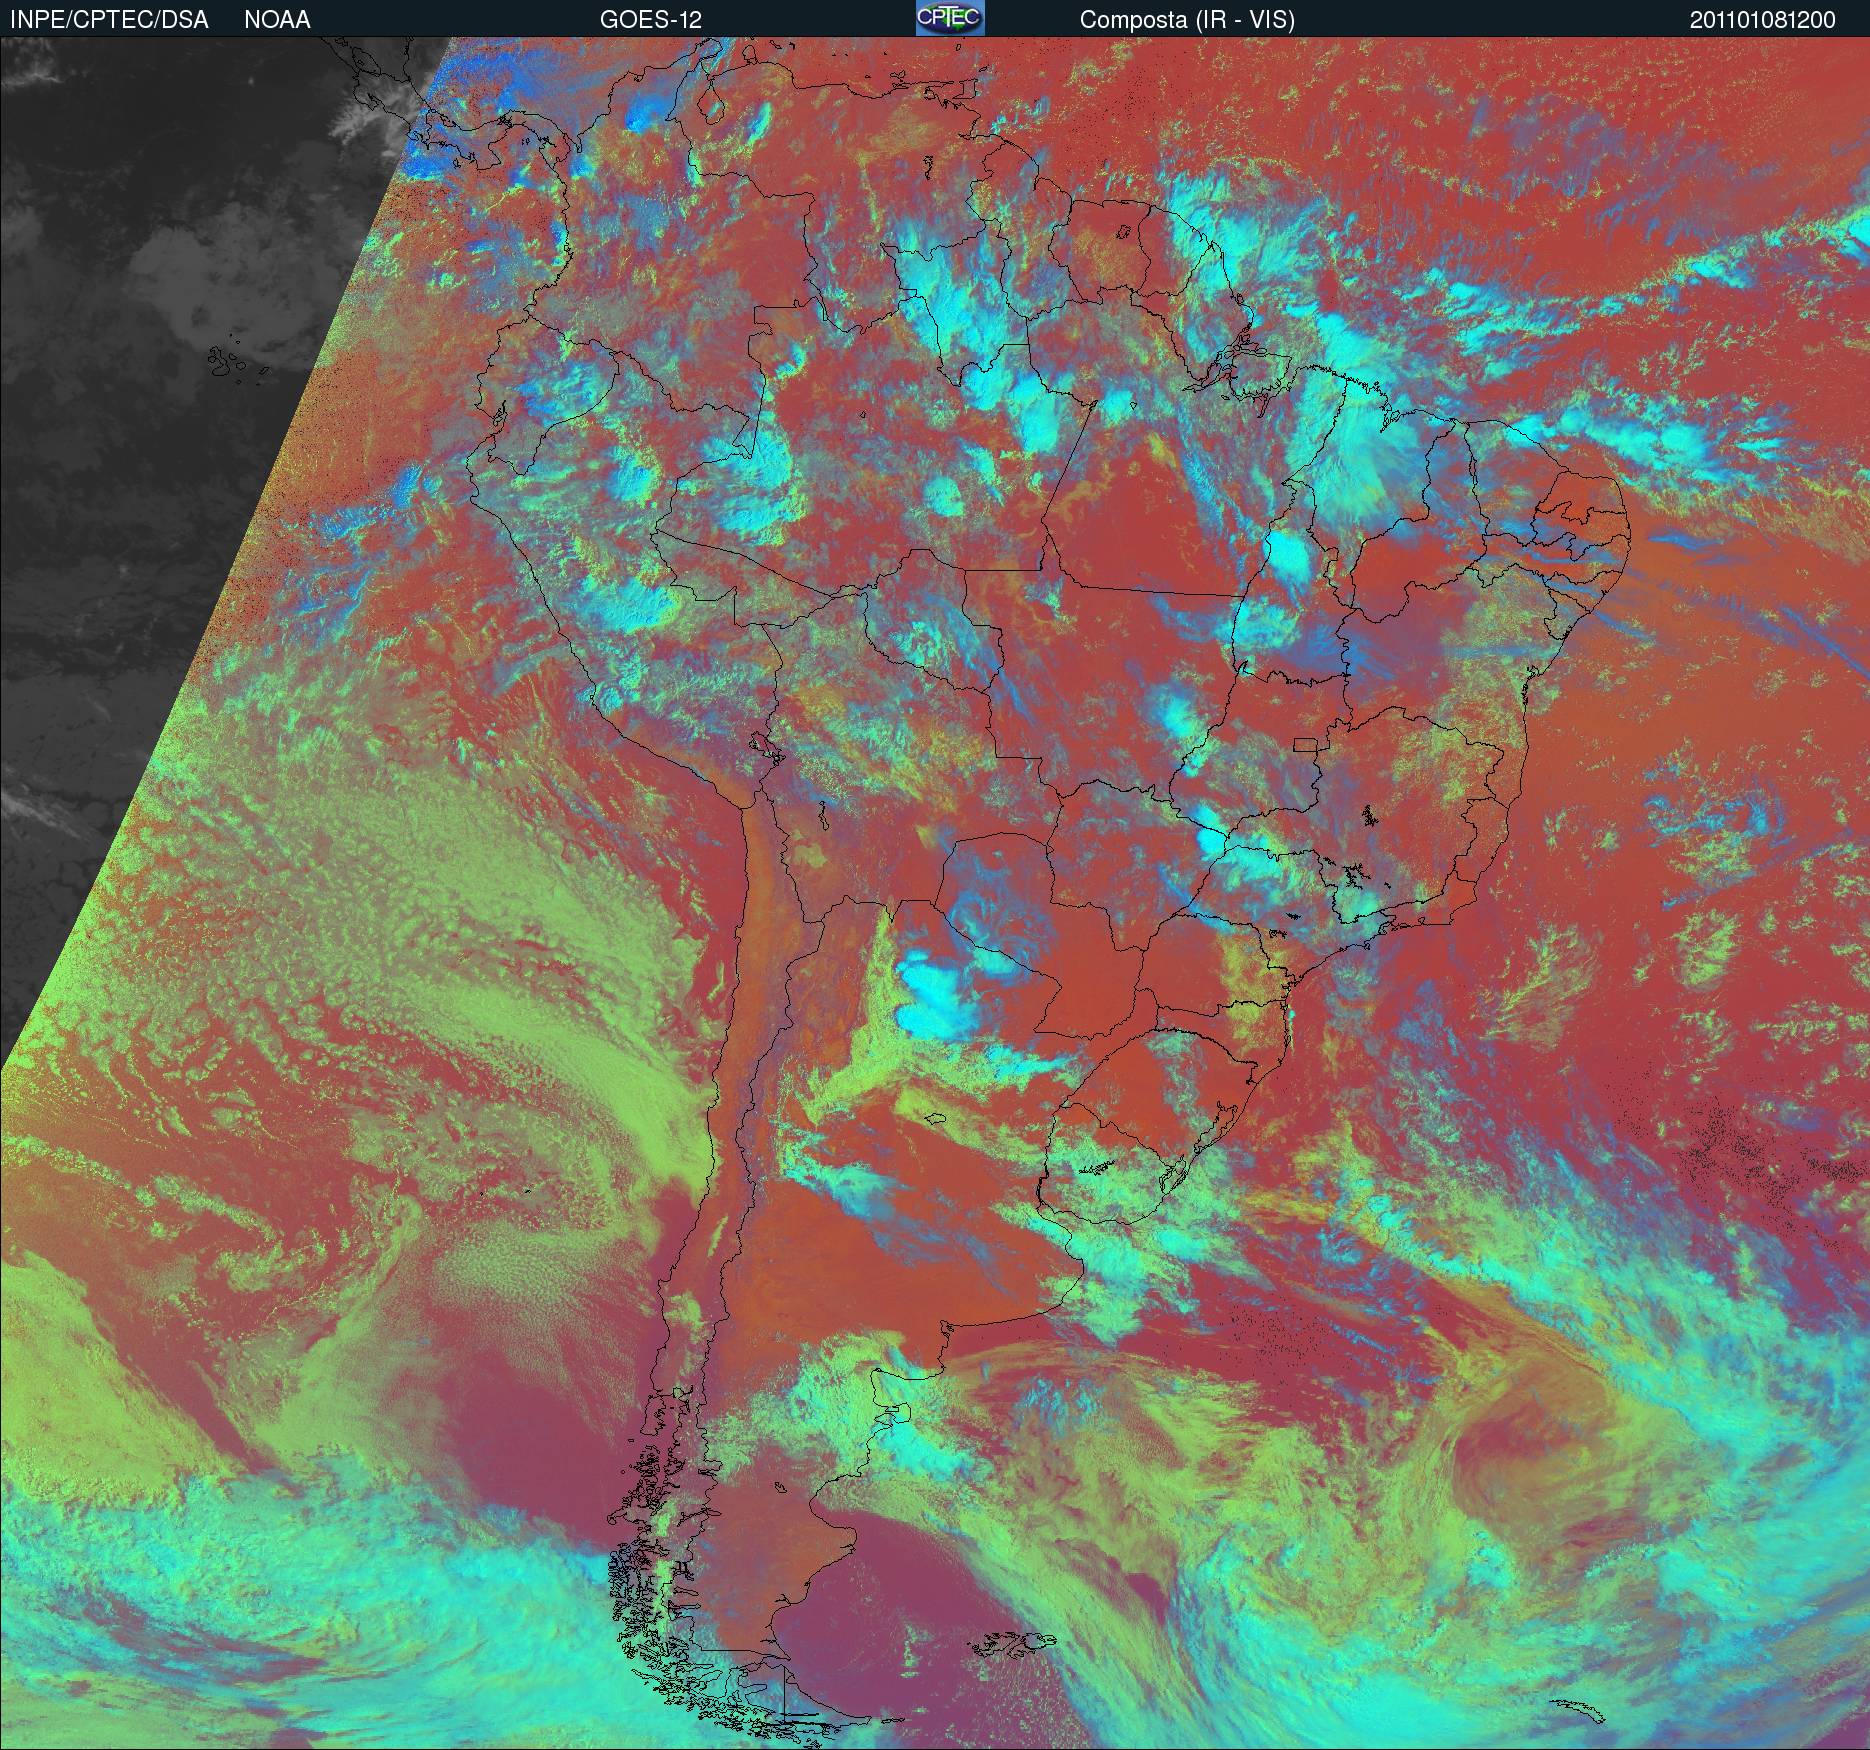Screen dimensions: 1870x1750
Task: Click the 201101081200 timestamp
Action: (x=1763, y=20)
